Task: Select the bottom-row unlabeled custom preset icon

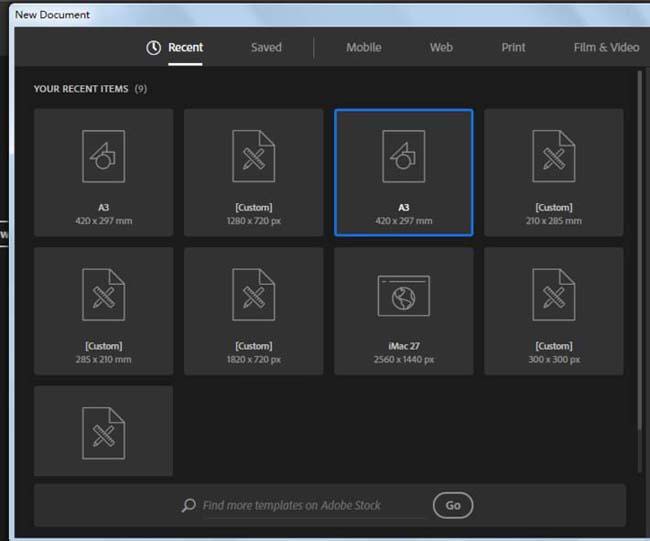Action: (104, 433)
